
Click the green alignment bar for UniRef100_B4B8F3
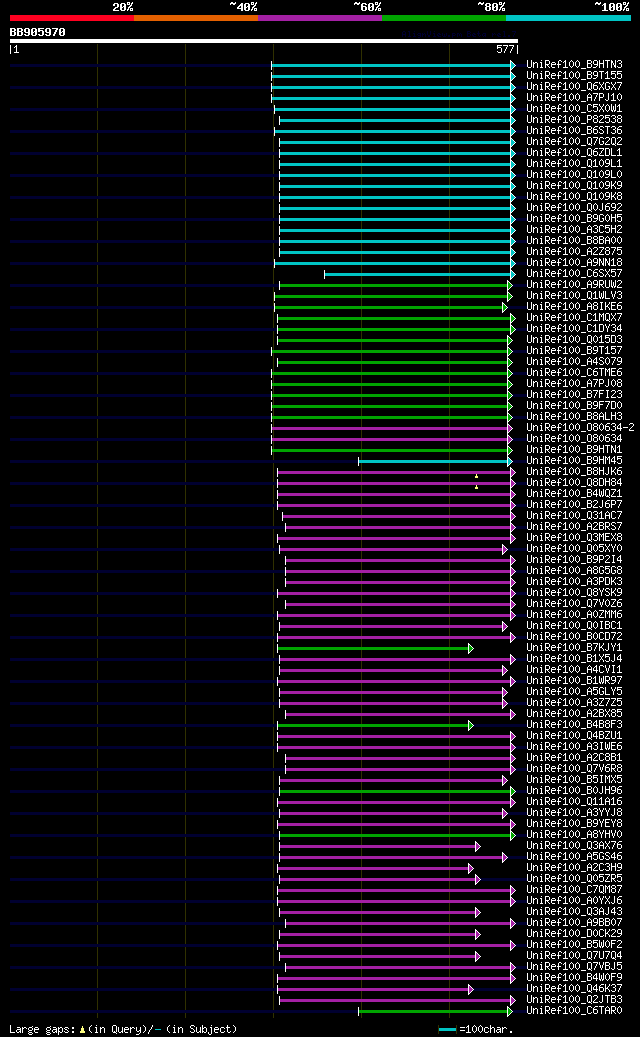(376, 724)
